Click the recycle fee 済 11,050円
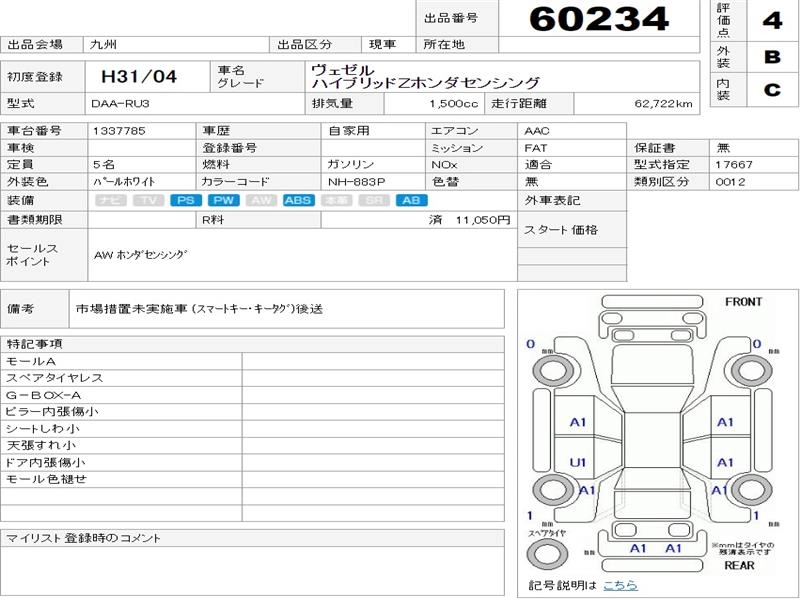800x600 pixels. [469, 220]
